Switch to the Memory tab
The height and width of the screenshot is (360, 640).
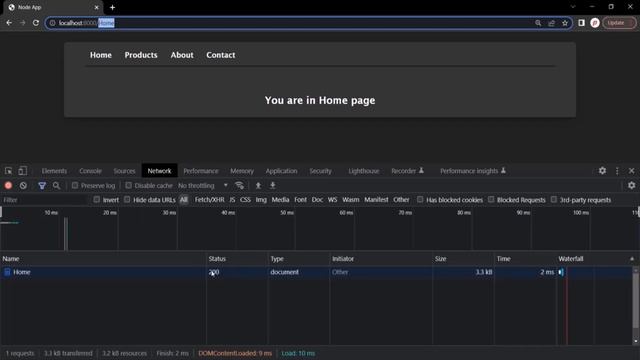click(242, 171)
